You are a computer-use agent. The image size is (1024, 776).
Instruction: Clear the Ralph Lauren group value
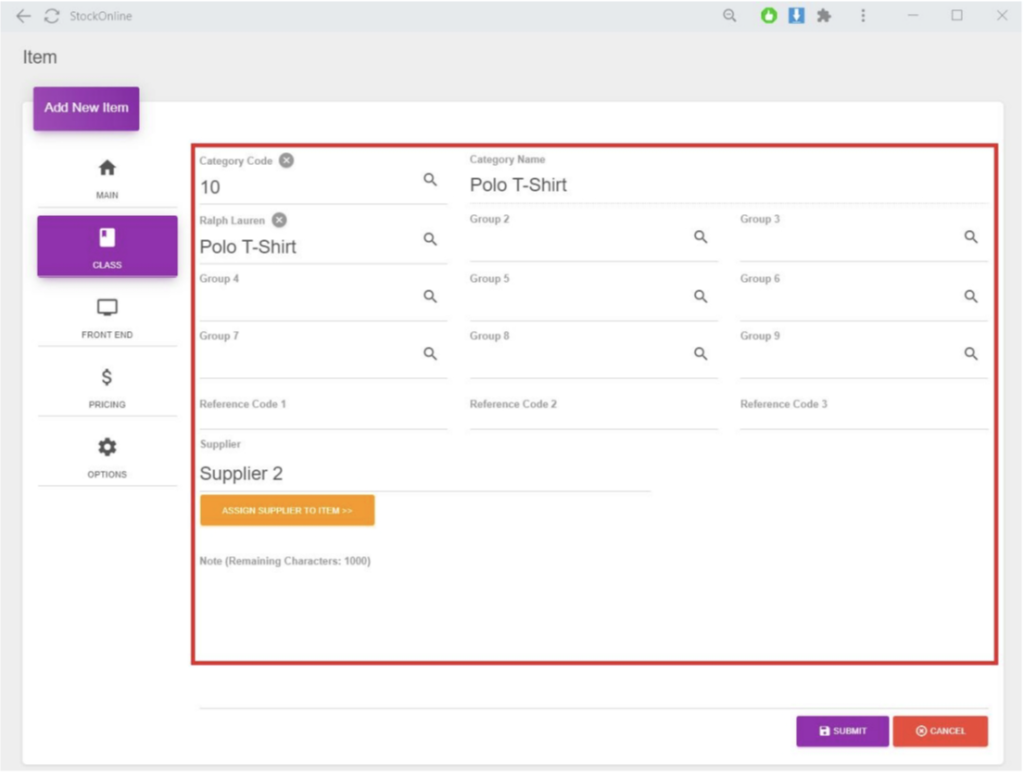click(x=280, y=220)
